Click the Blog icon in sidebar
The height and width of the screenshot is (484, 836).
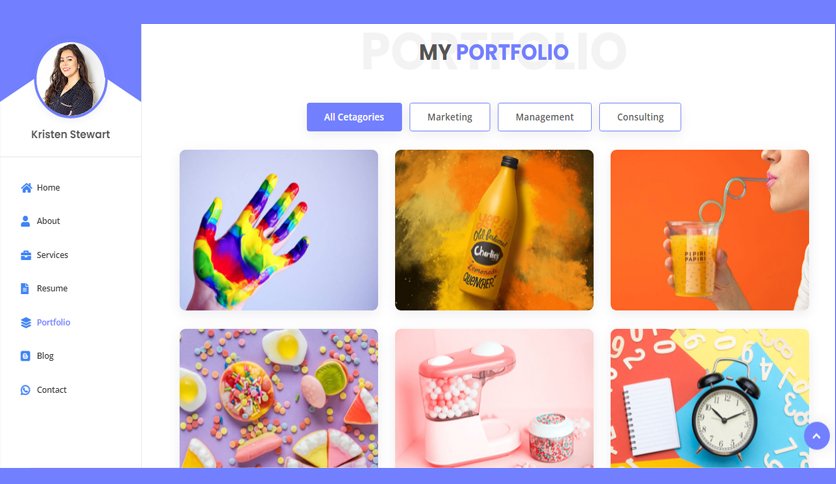tap(25, 356)
